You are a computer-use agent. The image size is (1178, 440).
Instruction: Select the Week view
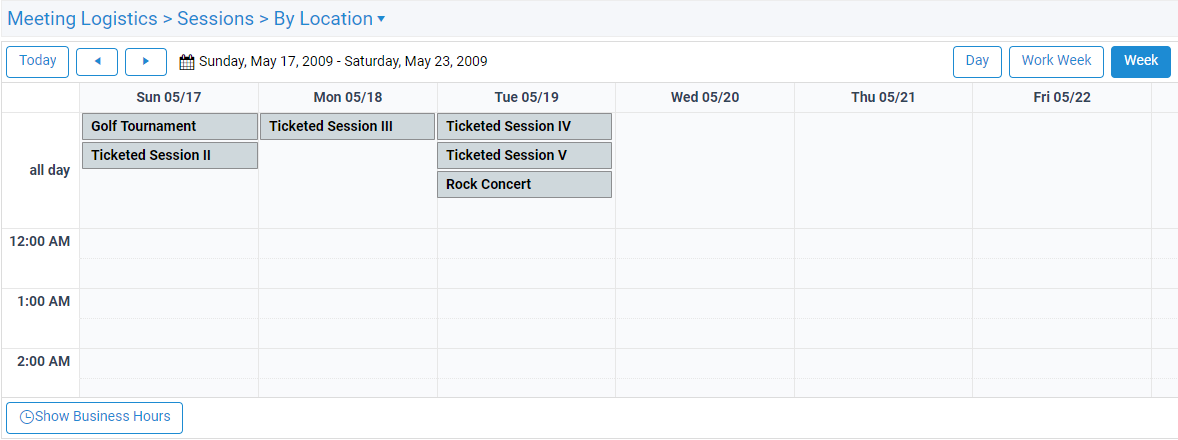click(x=1141, y=62)
